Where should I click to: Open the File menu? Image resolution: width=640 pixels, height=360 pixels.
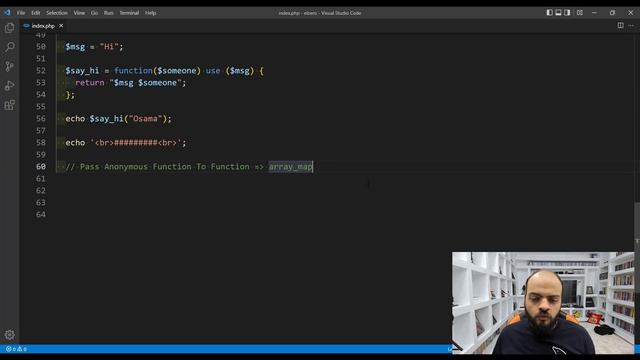coord(21,13)
